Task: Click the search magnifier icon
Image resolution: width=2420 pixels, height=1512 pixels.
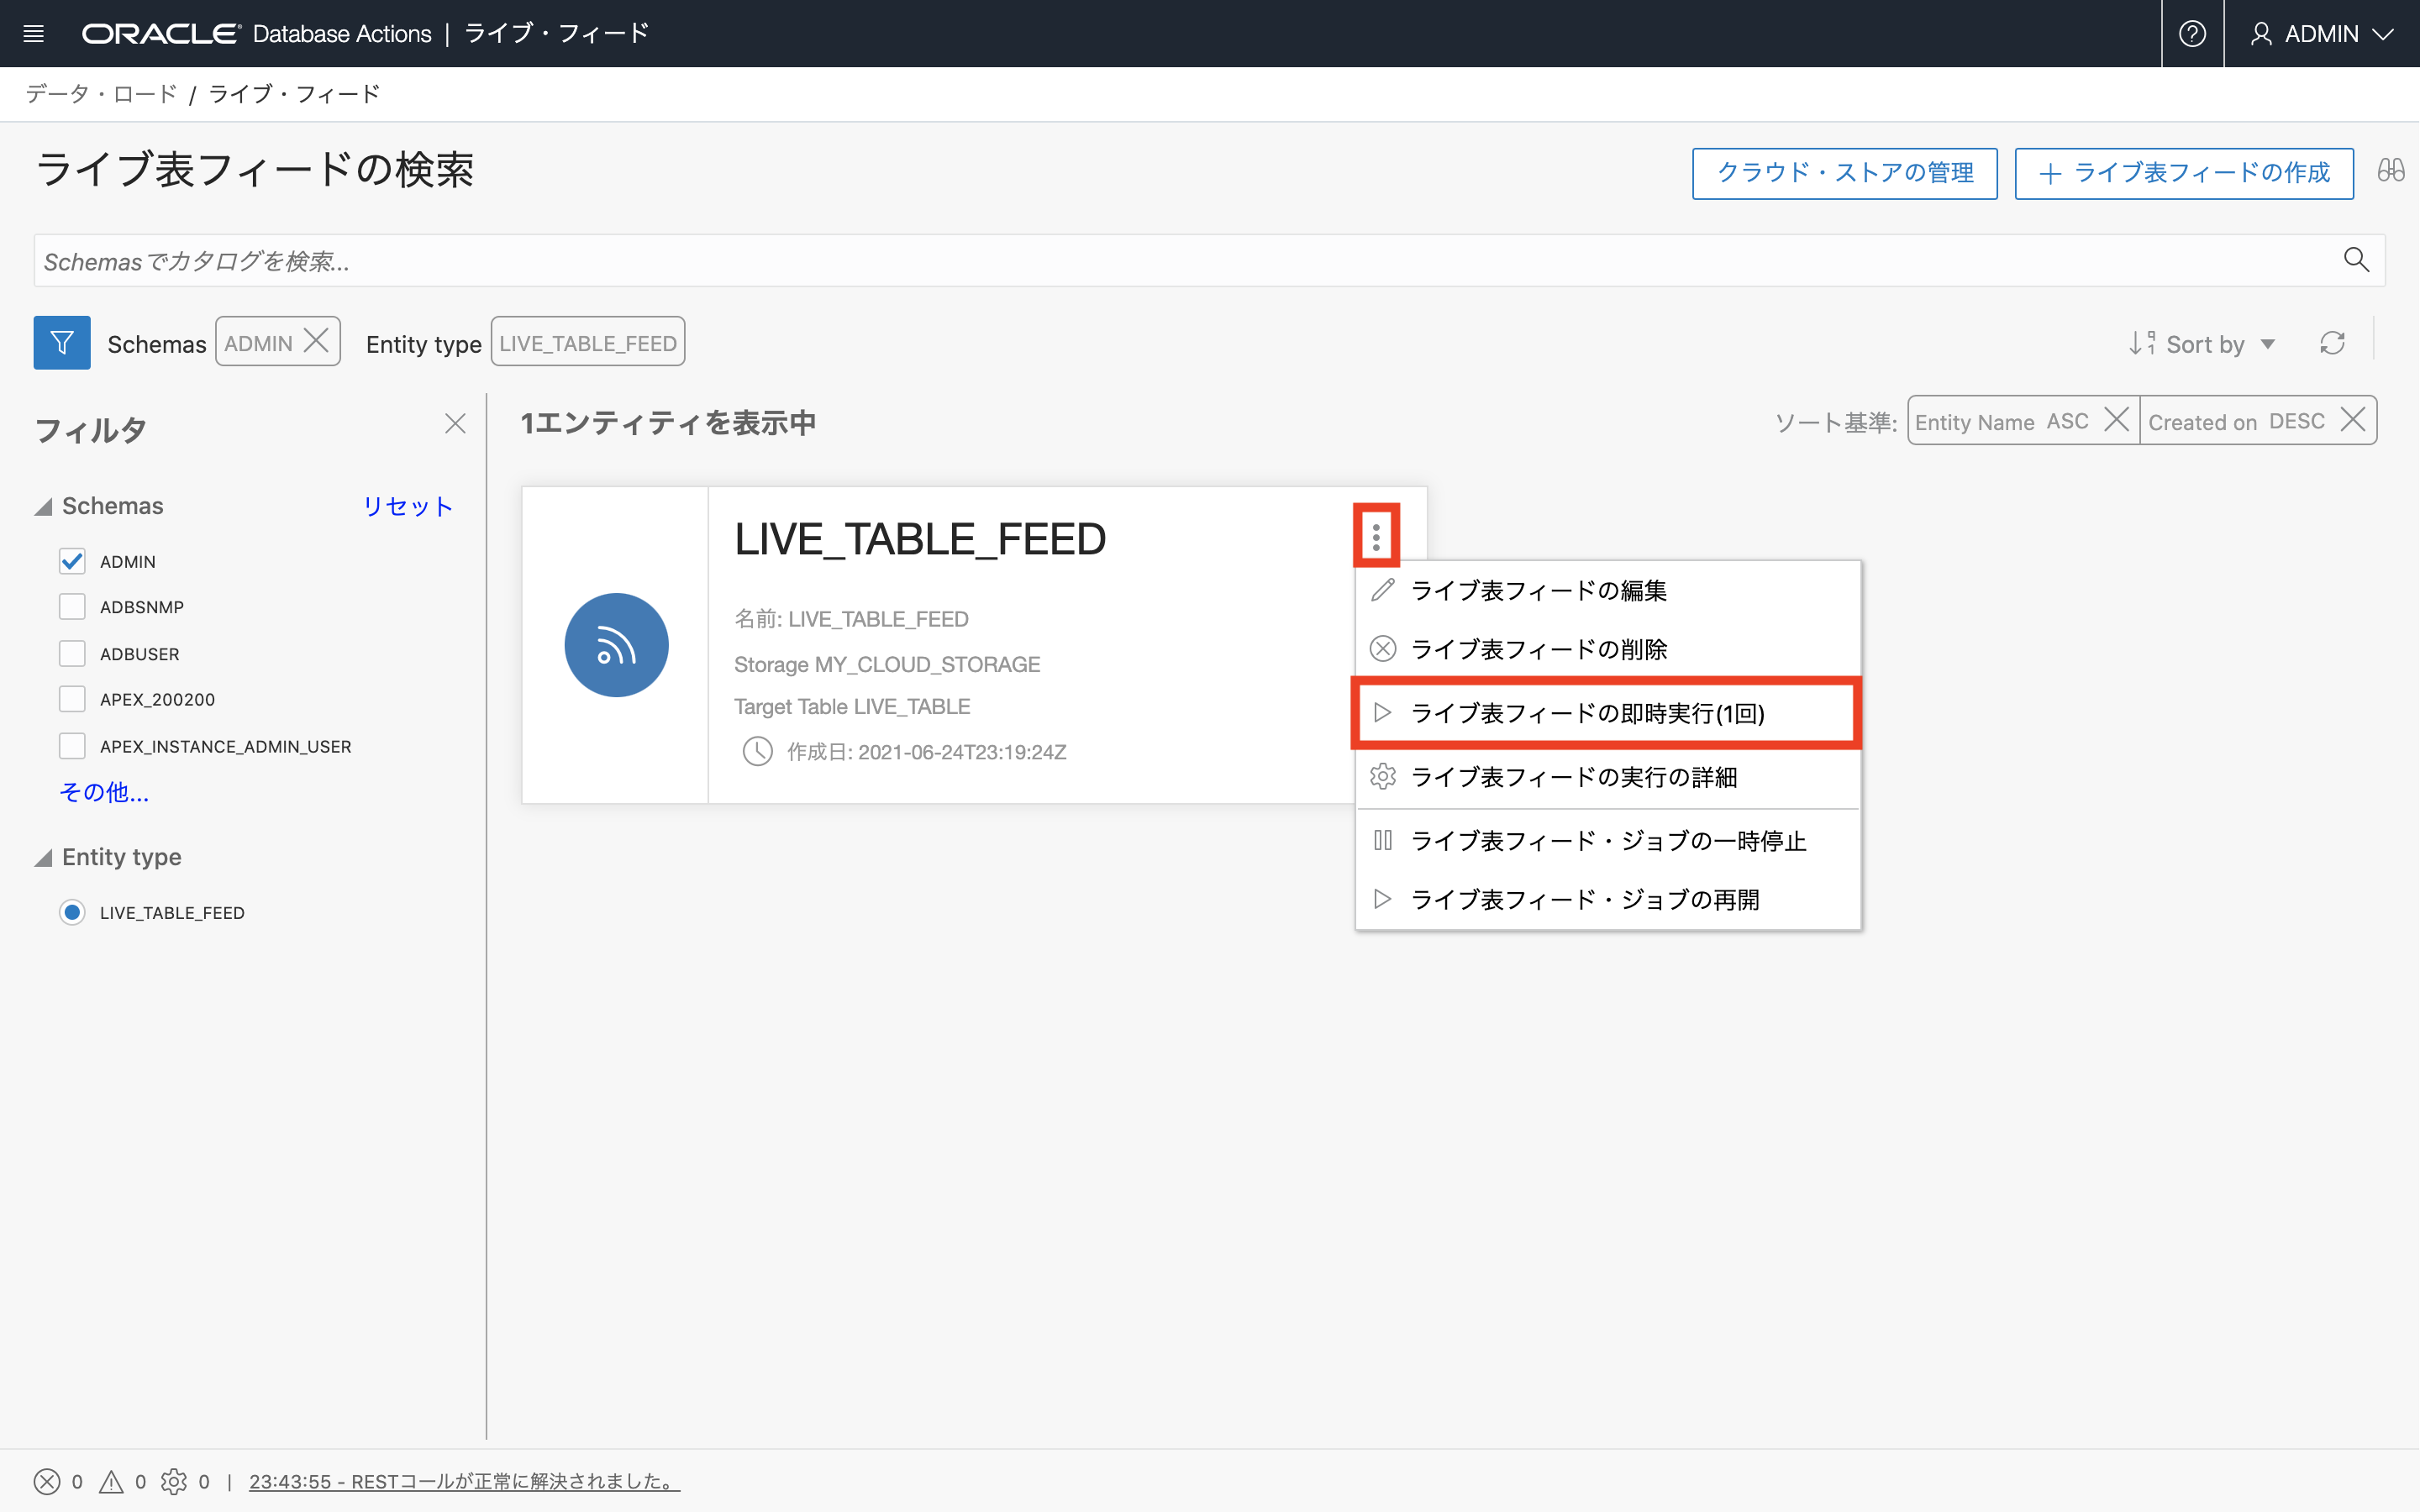Action: (x=2356, y=260)
